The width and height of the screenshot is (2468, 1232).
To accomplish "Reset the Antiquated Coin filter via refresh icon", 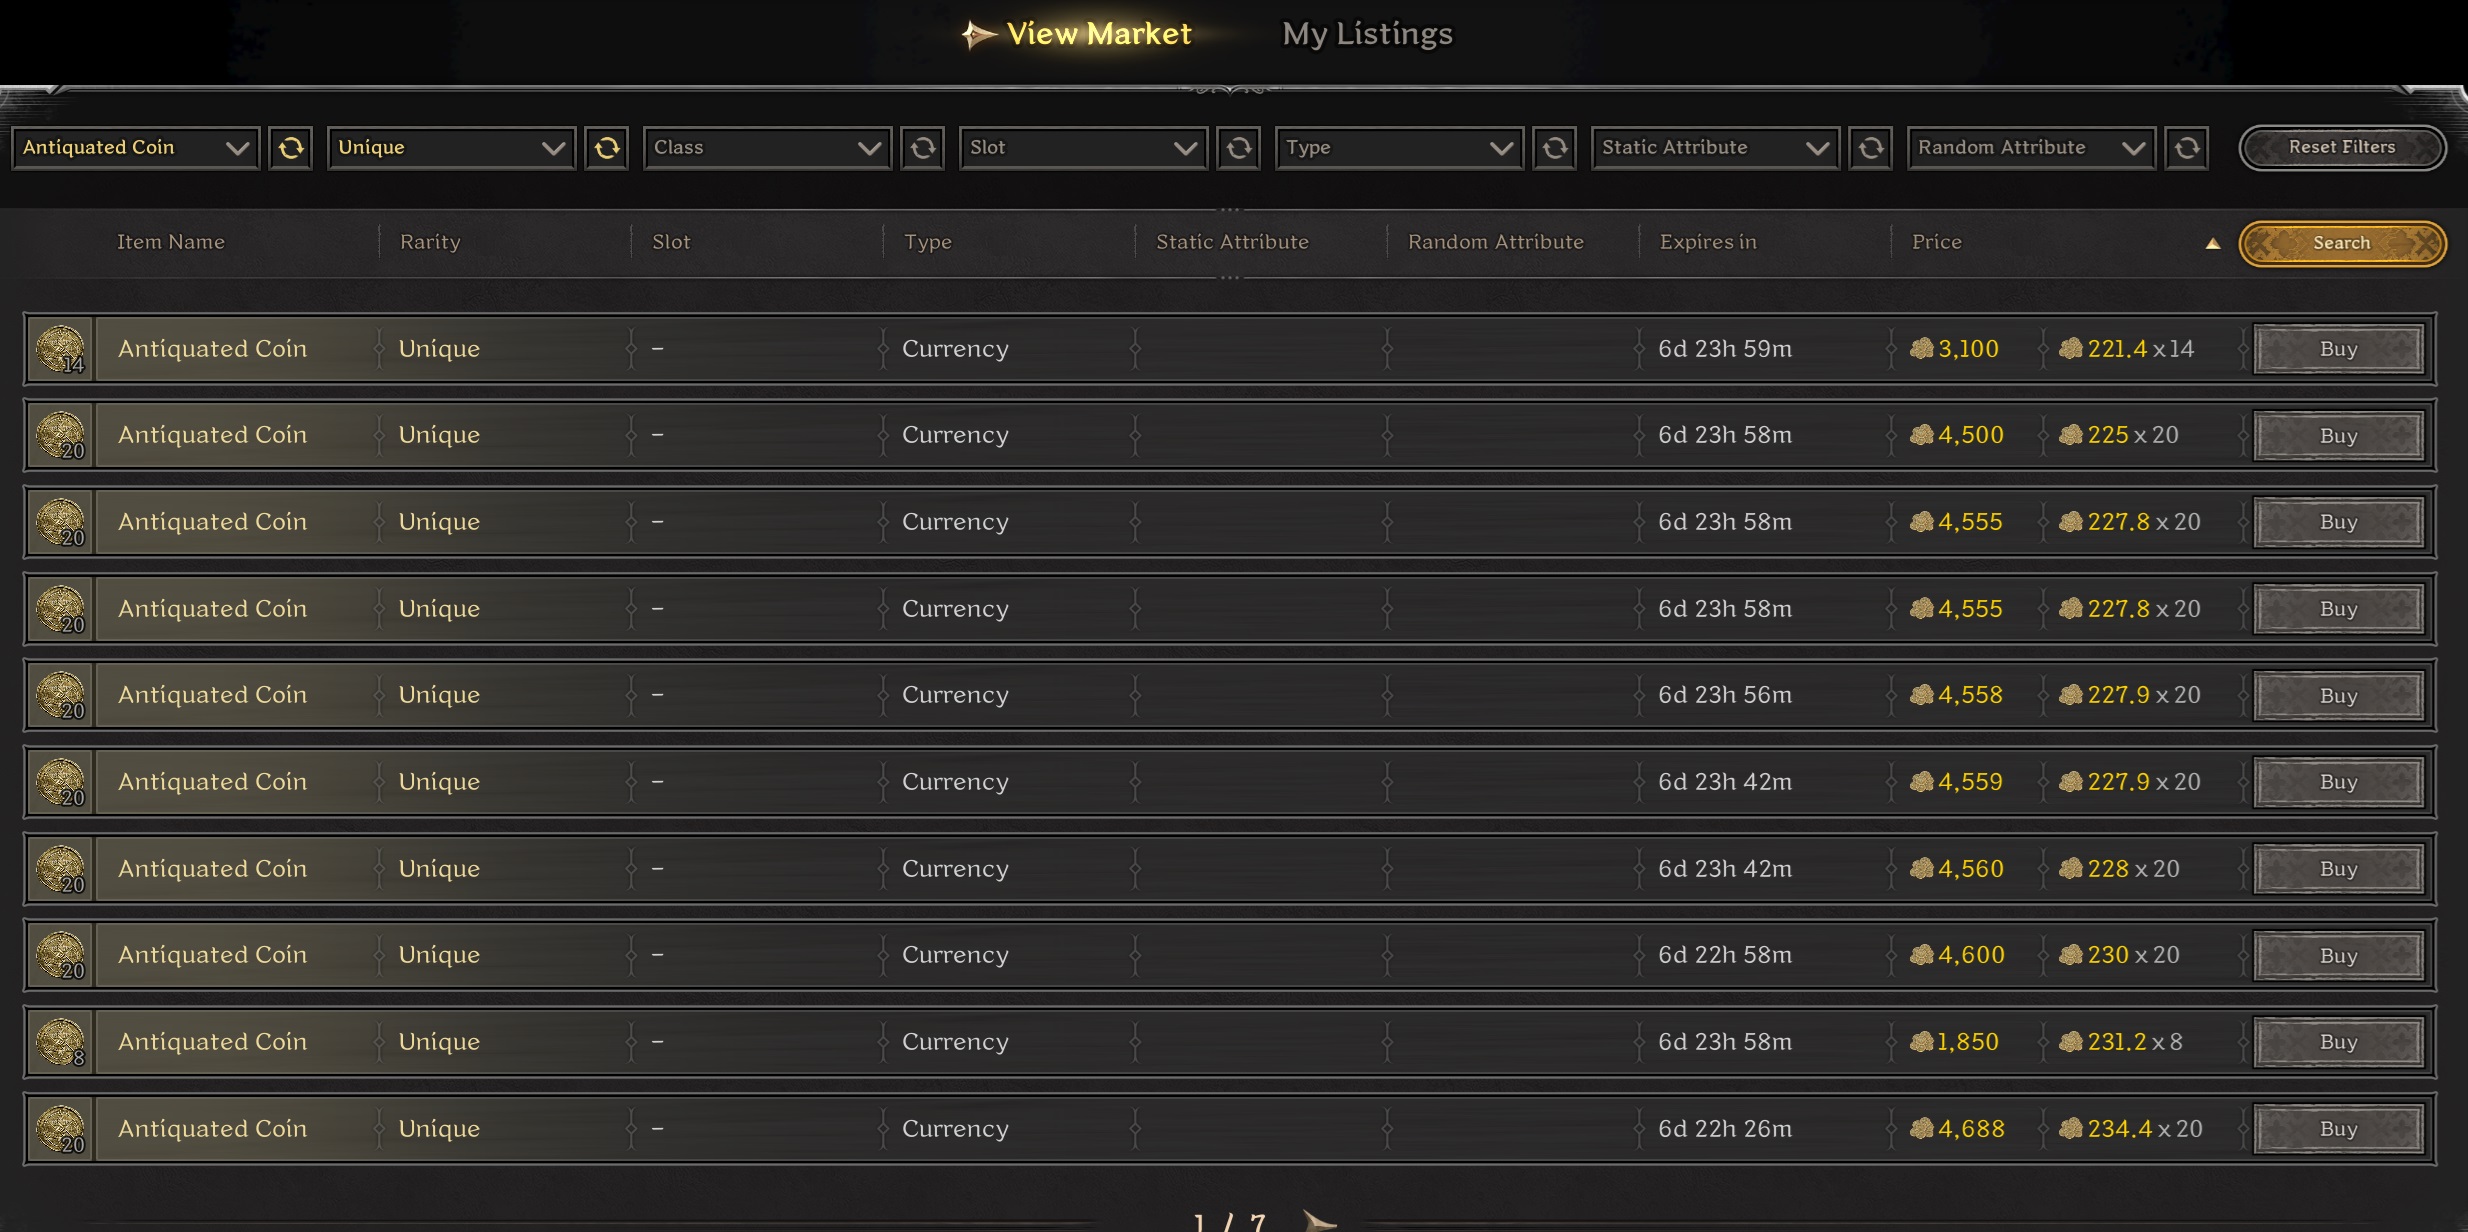I will (x=291, y=148).
